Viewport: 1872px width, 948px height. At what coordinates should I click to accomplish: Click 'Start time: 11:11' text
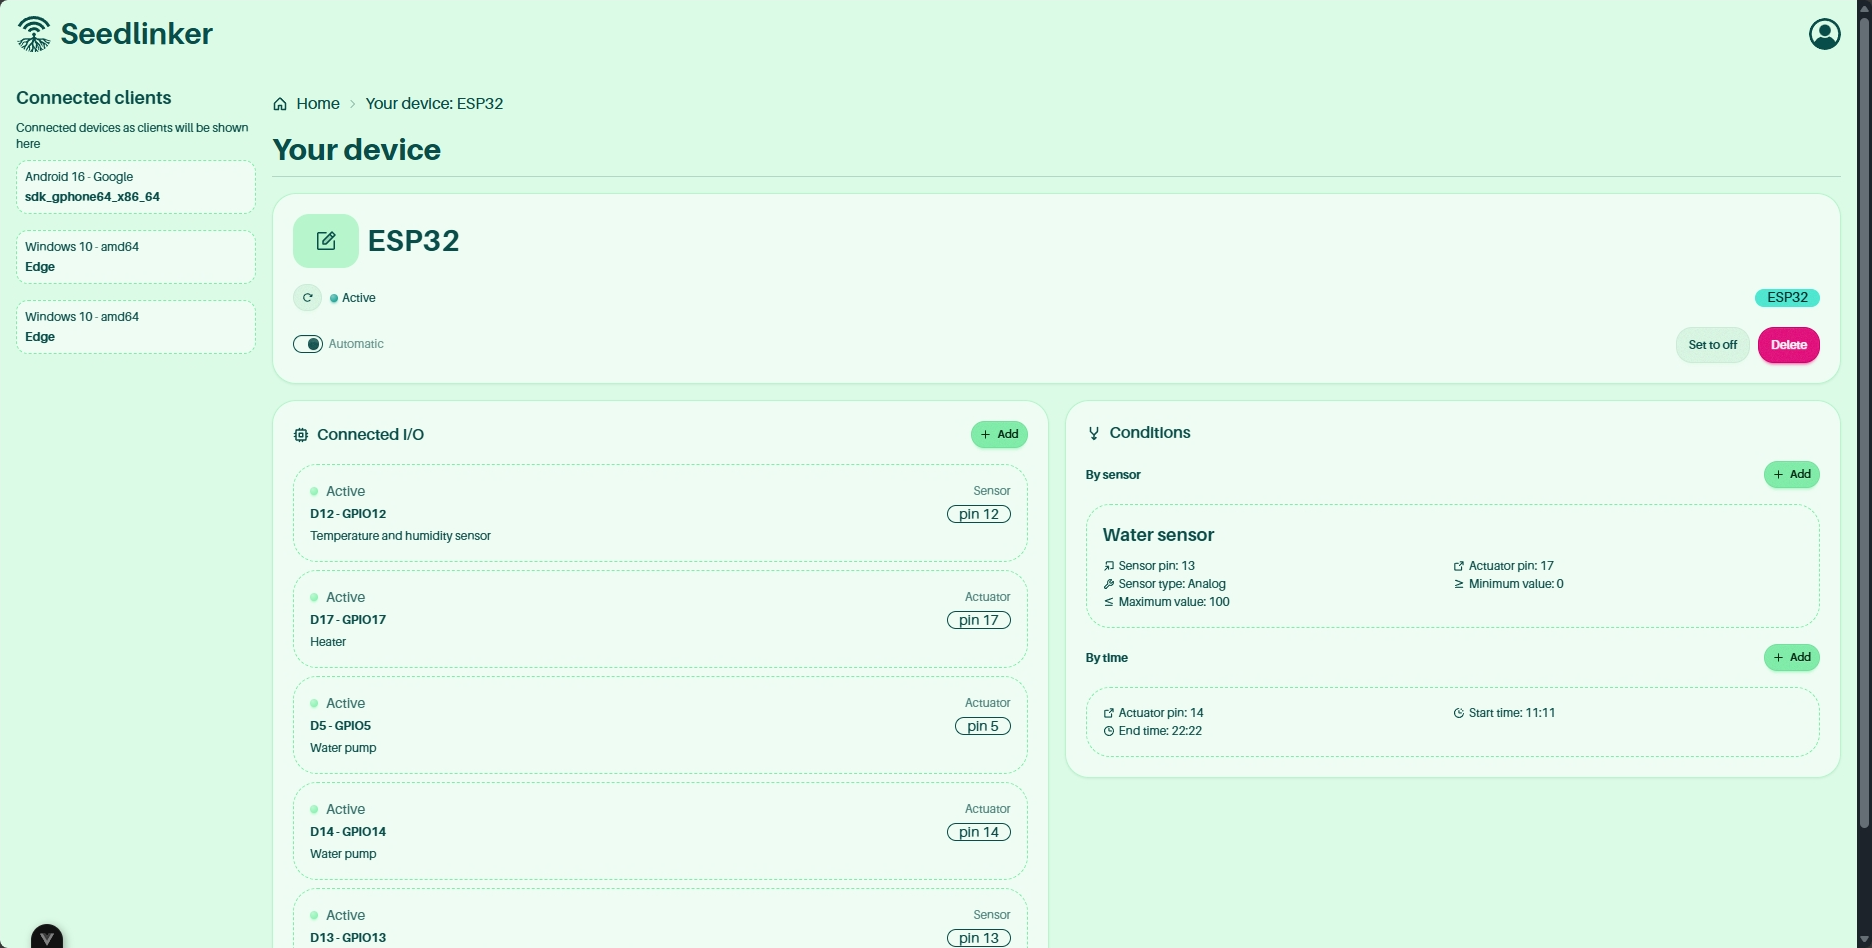[x=1512, y=713]
